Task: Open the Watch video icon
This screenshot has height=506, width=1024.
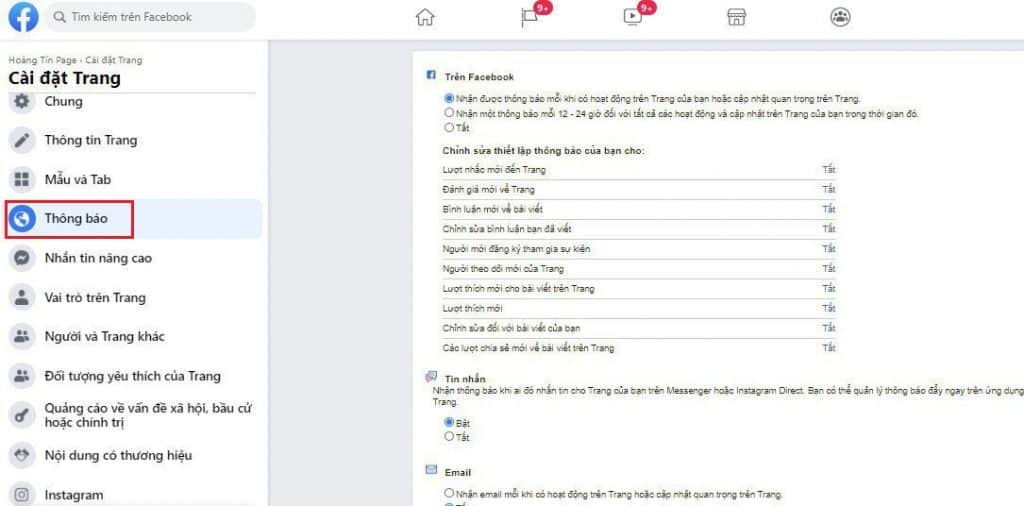Action: coord(632,17)
